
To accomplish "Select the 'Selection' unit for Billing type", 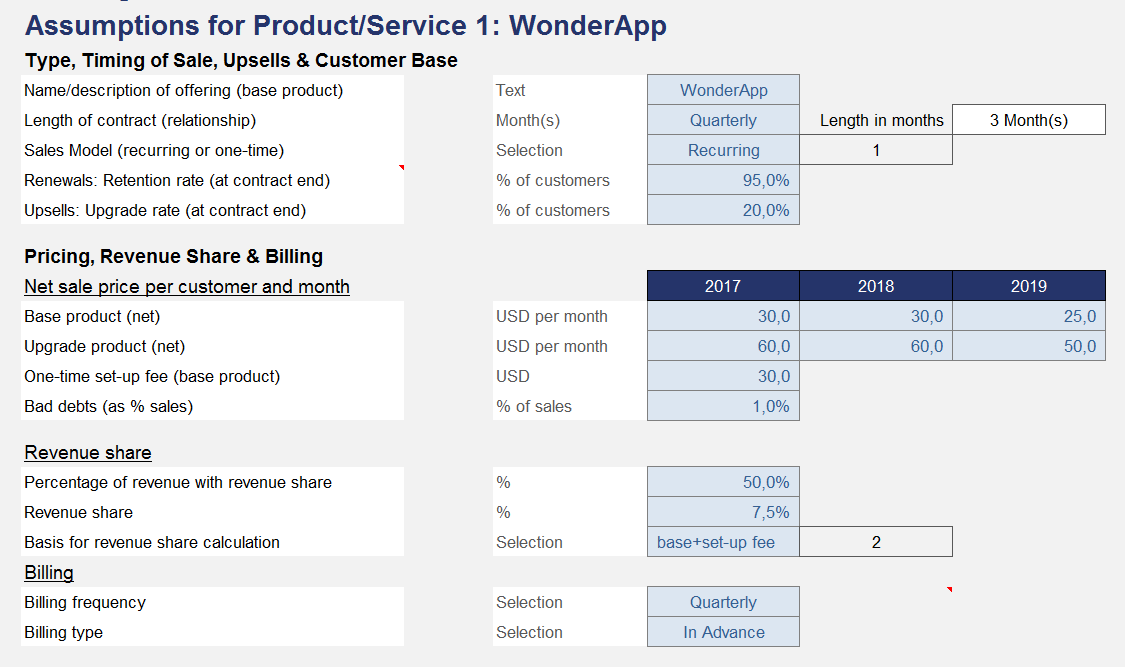I will tap(529, 633).
